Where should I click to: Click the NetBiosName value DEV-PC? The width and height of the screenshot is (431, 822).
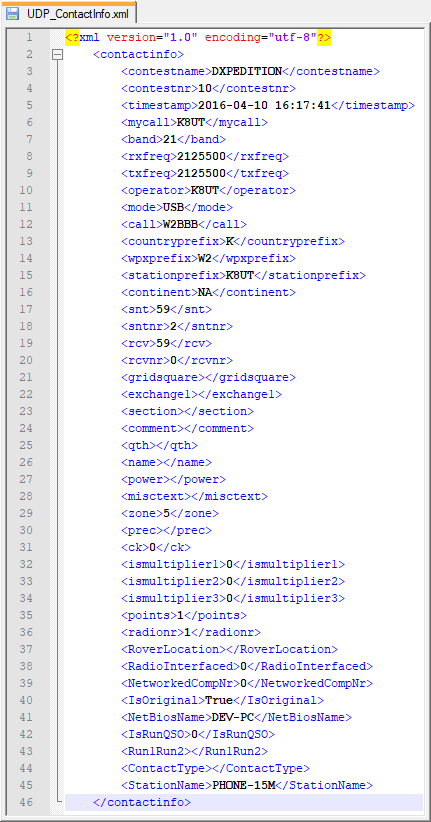click(x=229, y=717)
